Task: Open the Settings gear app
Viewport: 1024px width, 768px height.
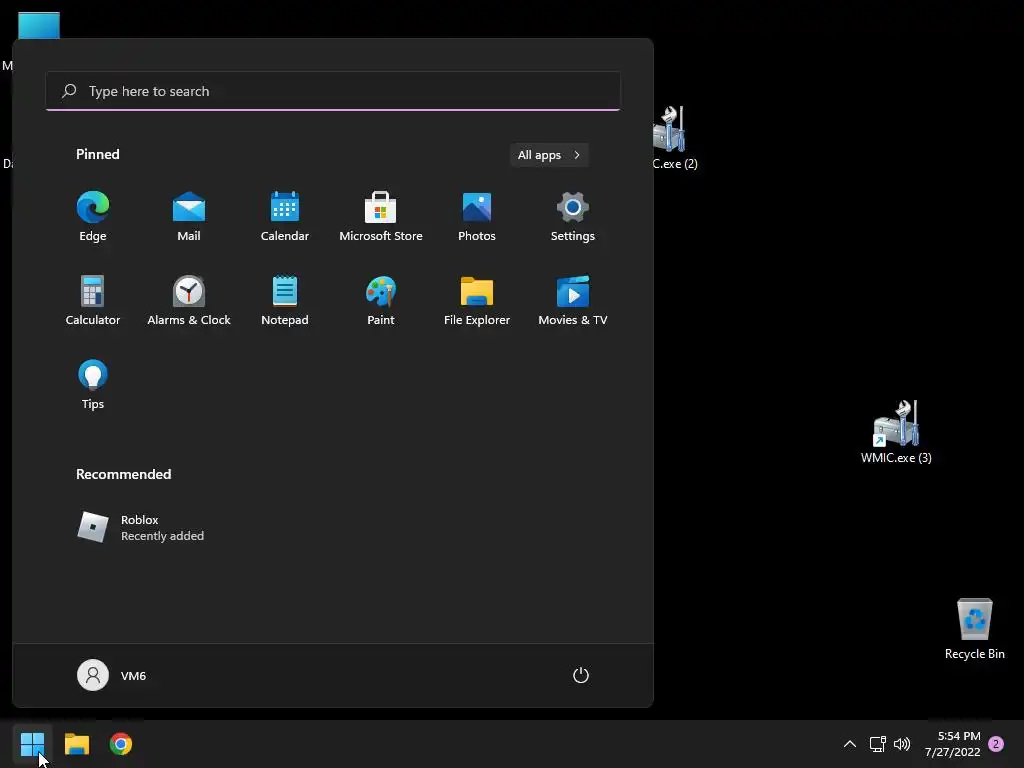Action: pos(573,217)
